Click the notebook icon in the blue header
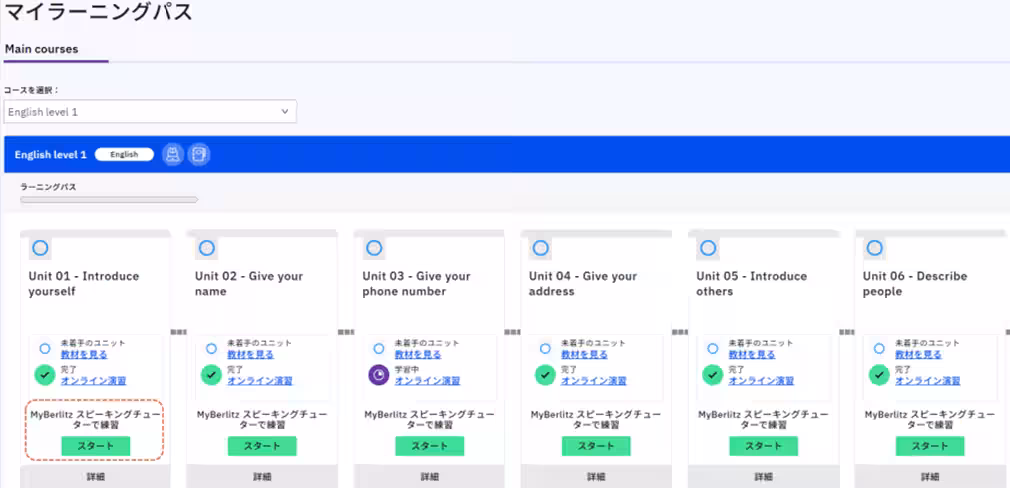Image resolution: width=1010 pixels, height=488 pixels. [x=199, y=154]
